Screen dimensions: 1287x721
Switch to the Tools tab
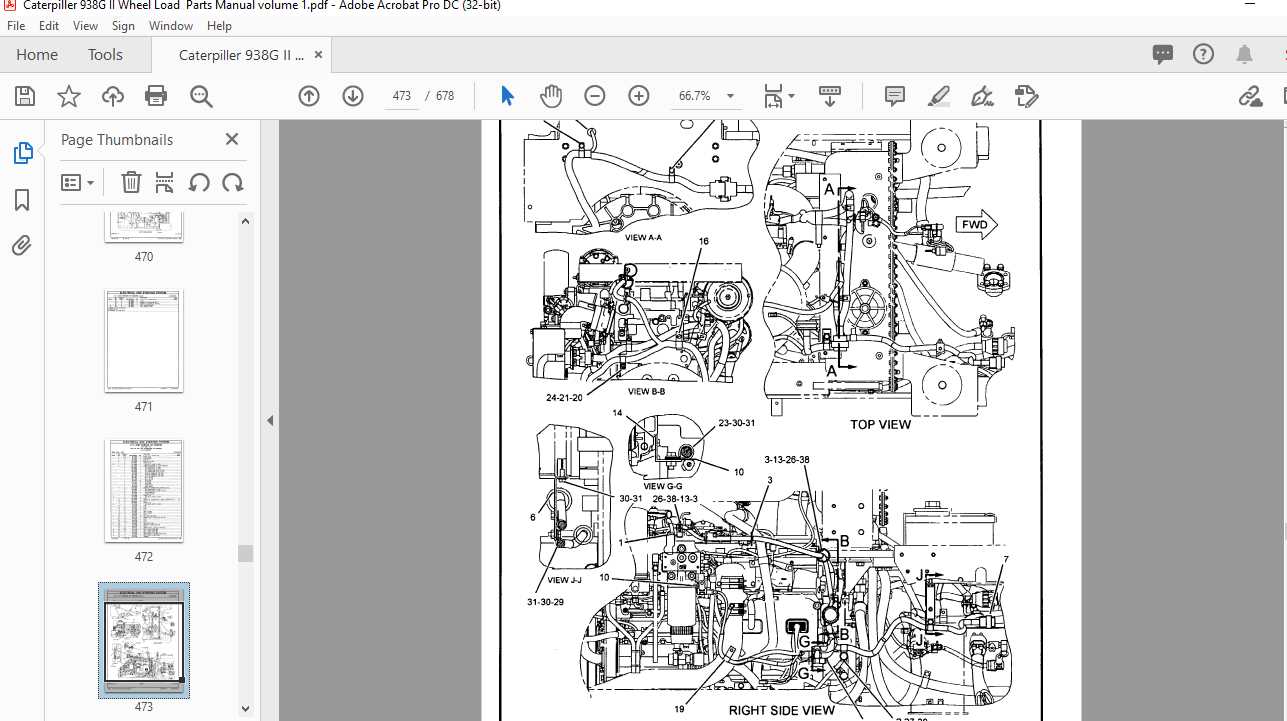(x=105, y=55)
